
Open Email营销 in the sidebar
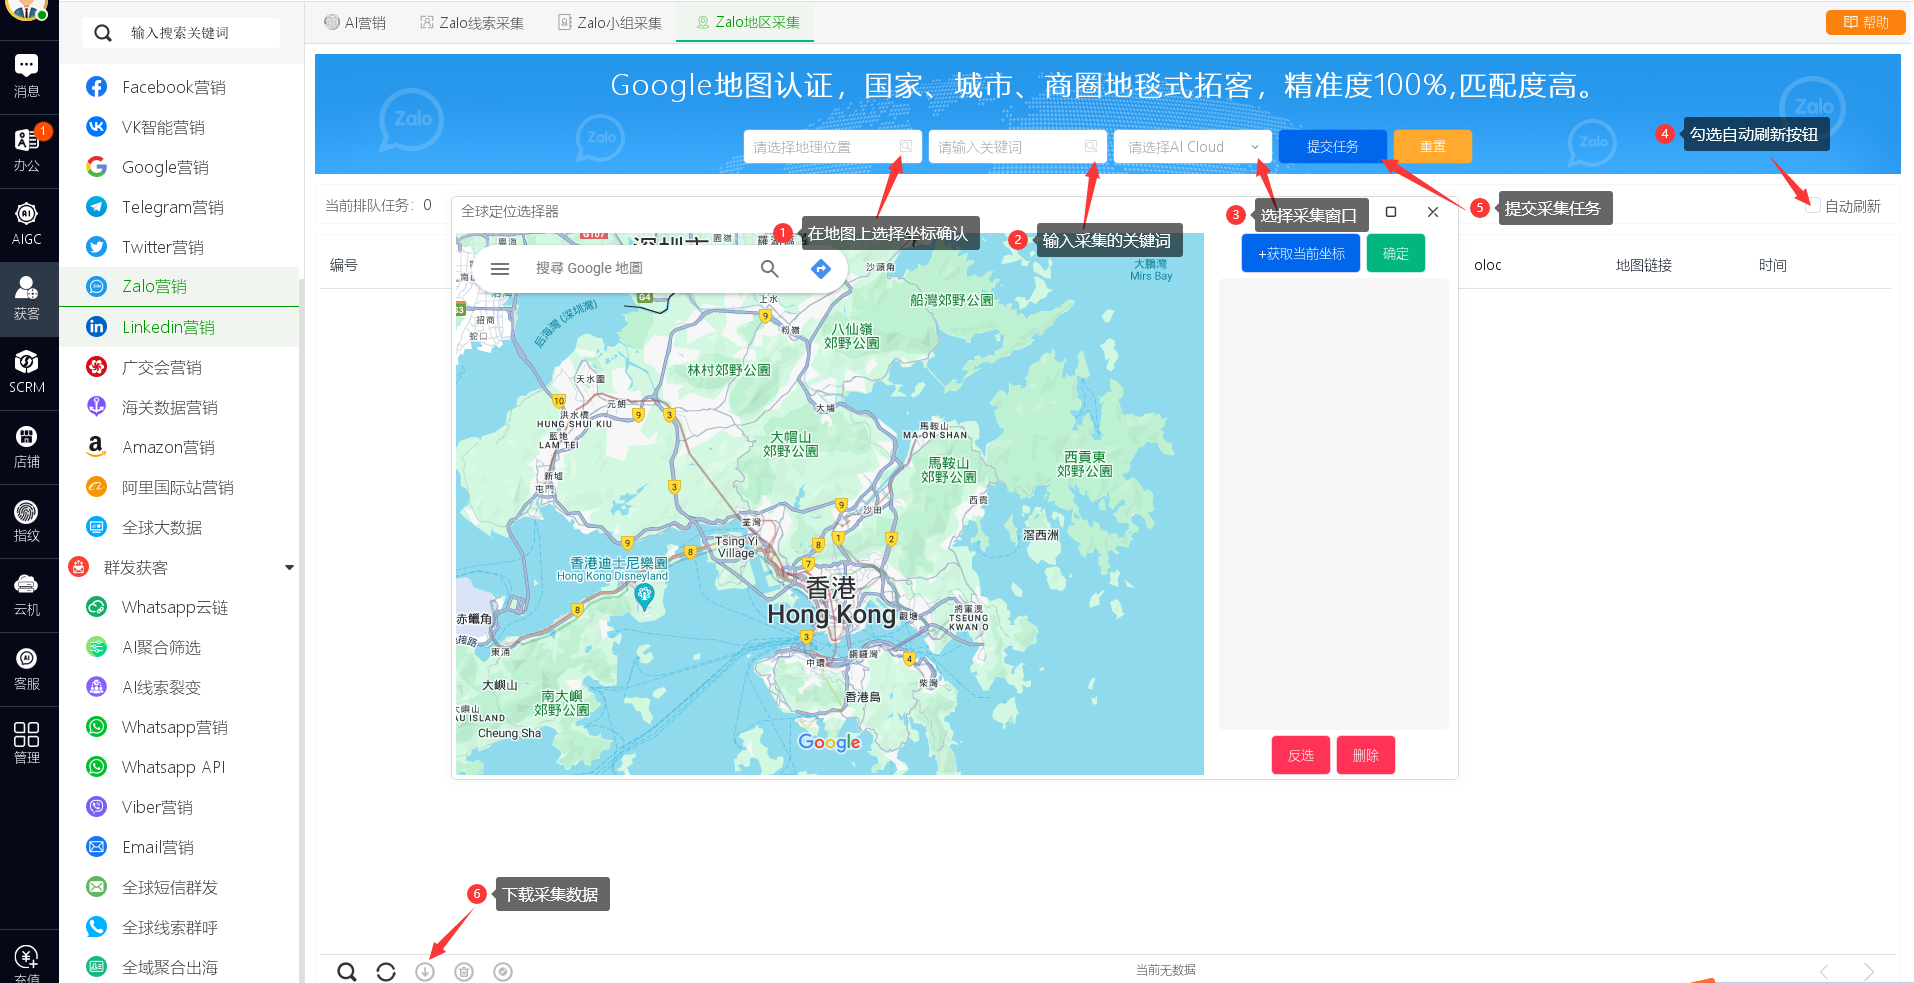point(158,847)
